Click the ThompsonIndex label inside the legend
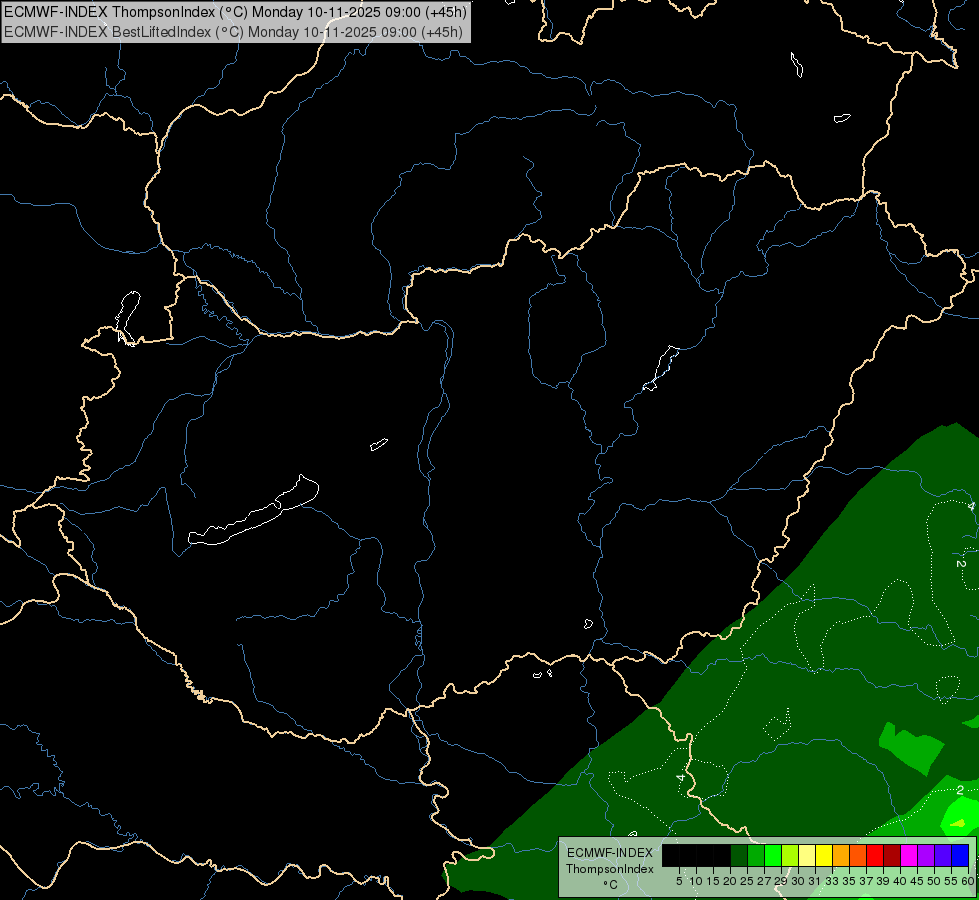This screenshot has height=900, width=979. tap(610, 869)
